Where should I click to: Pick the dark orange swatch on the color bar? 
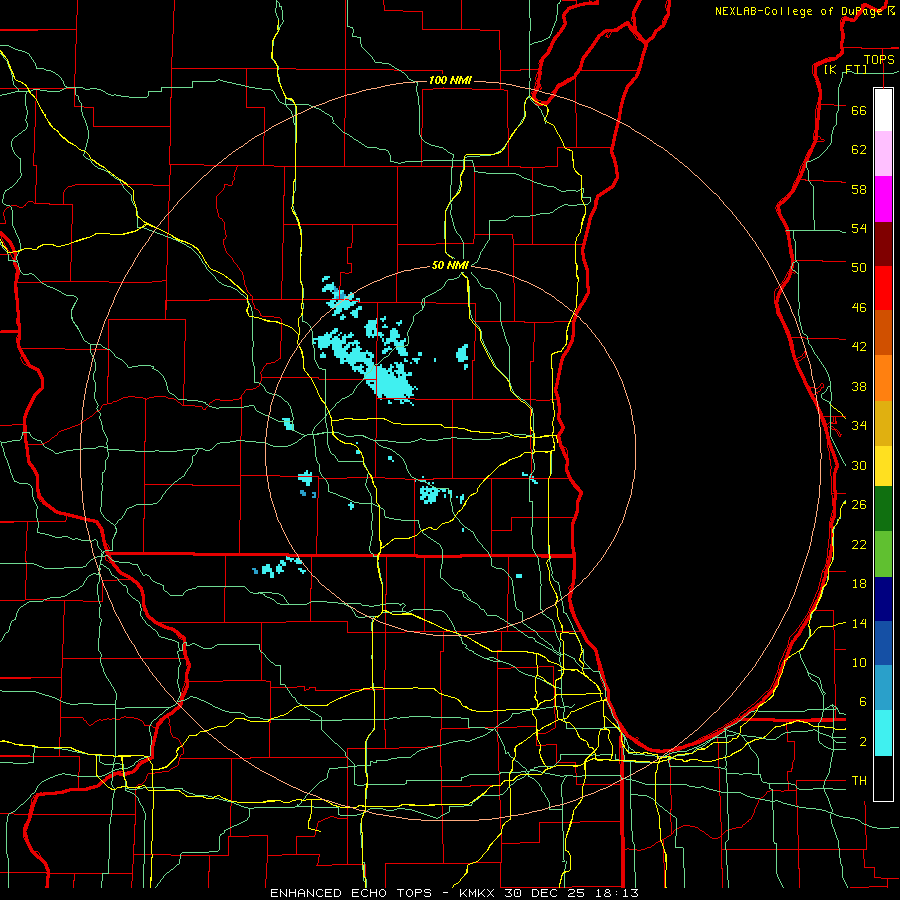[883, 333]
